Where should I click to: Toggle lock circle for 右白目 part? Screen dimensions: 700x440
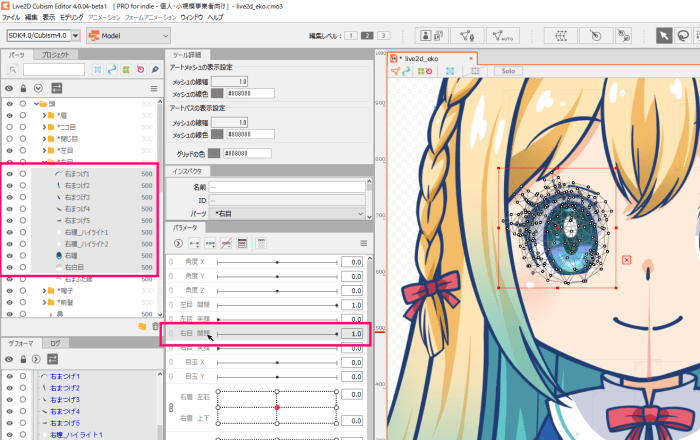tap(23, 267)
